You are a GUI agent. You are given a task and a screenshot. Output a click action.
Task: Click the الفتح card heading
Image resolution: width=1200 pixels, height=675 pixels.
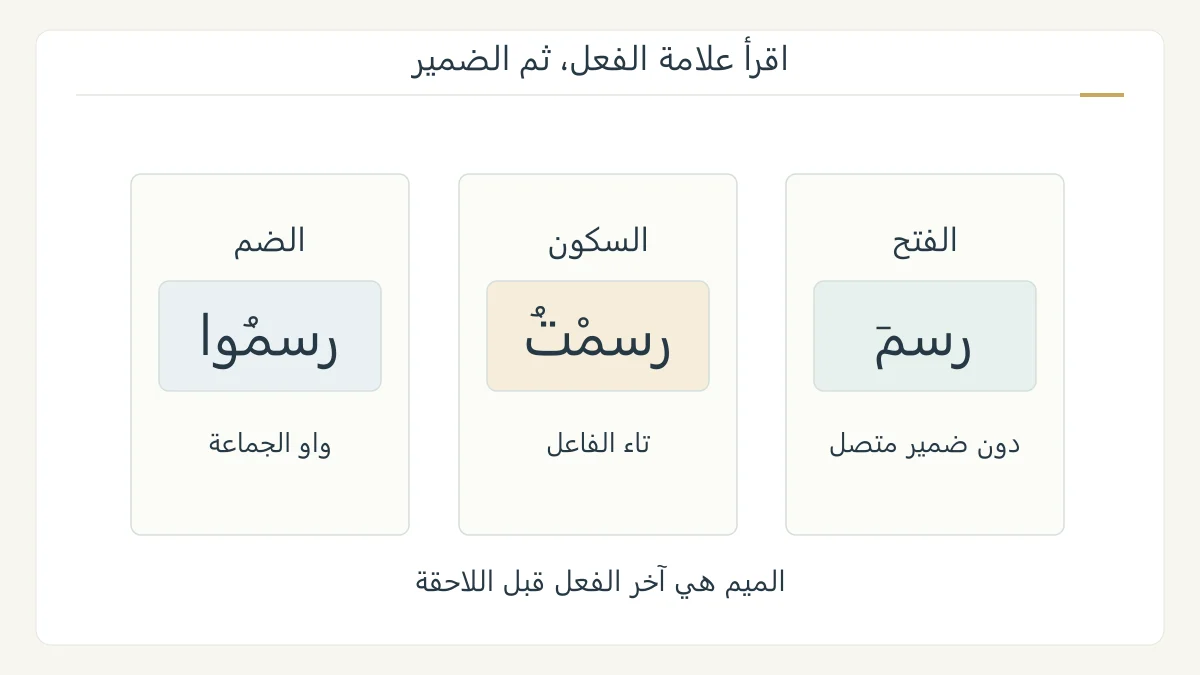[x=925, y=240]
